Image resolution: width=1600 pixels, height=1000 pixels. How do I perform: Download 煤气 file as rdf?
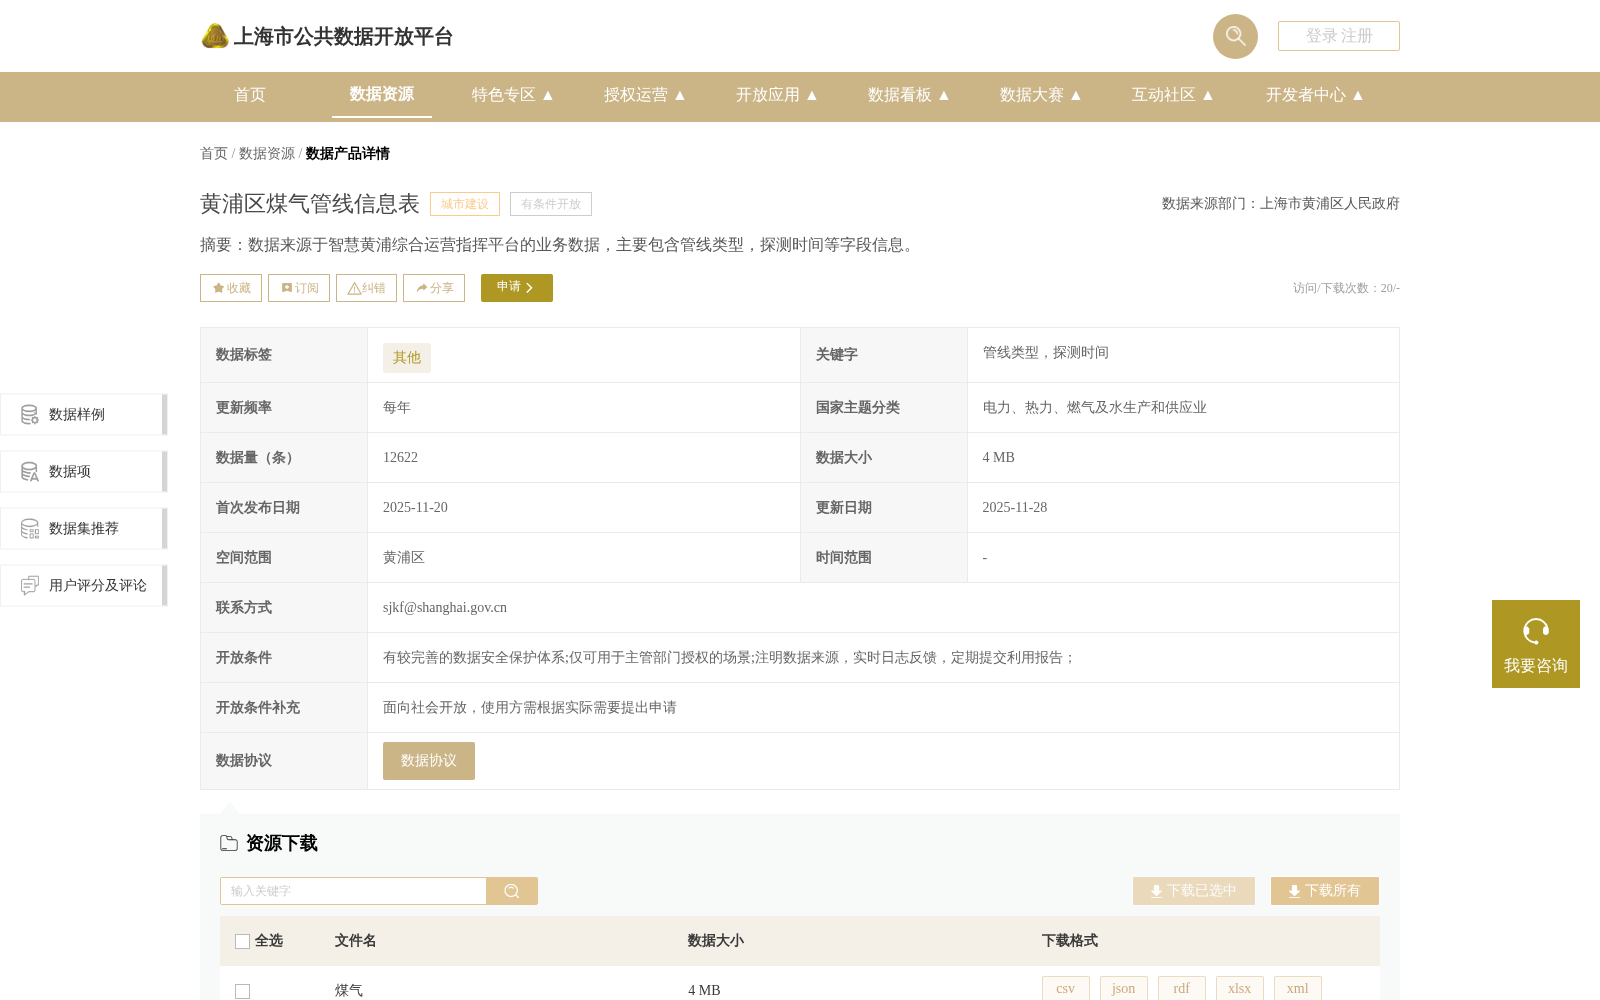pyautogui.click(x=1182, y=988)
